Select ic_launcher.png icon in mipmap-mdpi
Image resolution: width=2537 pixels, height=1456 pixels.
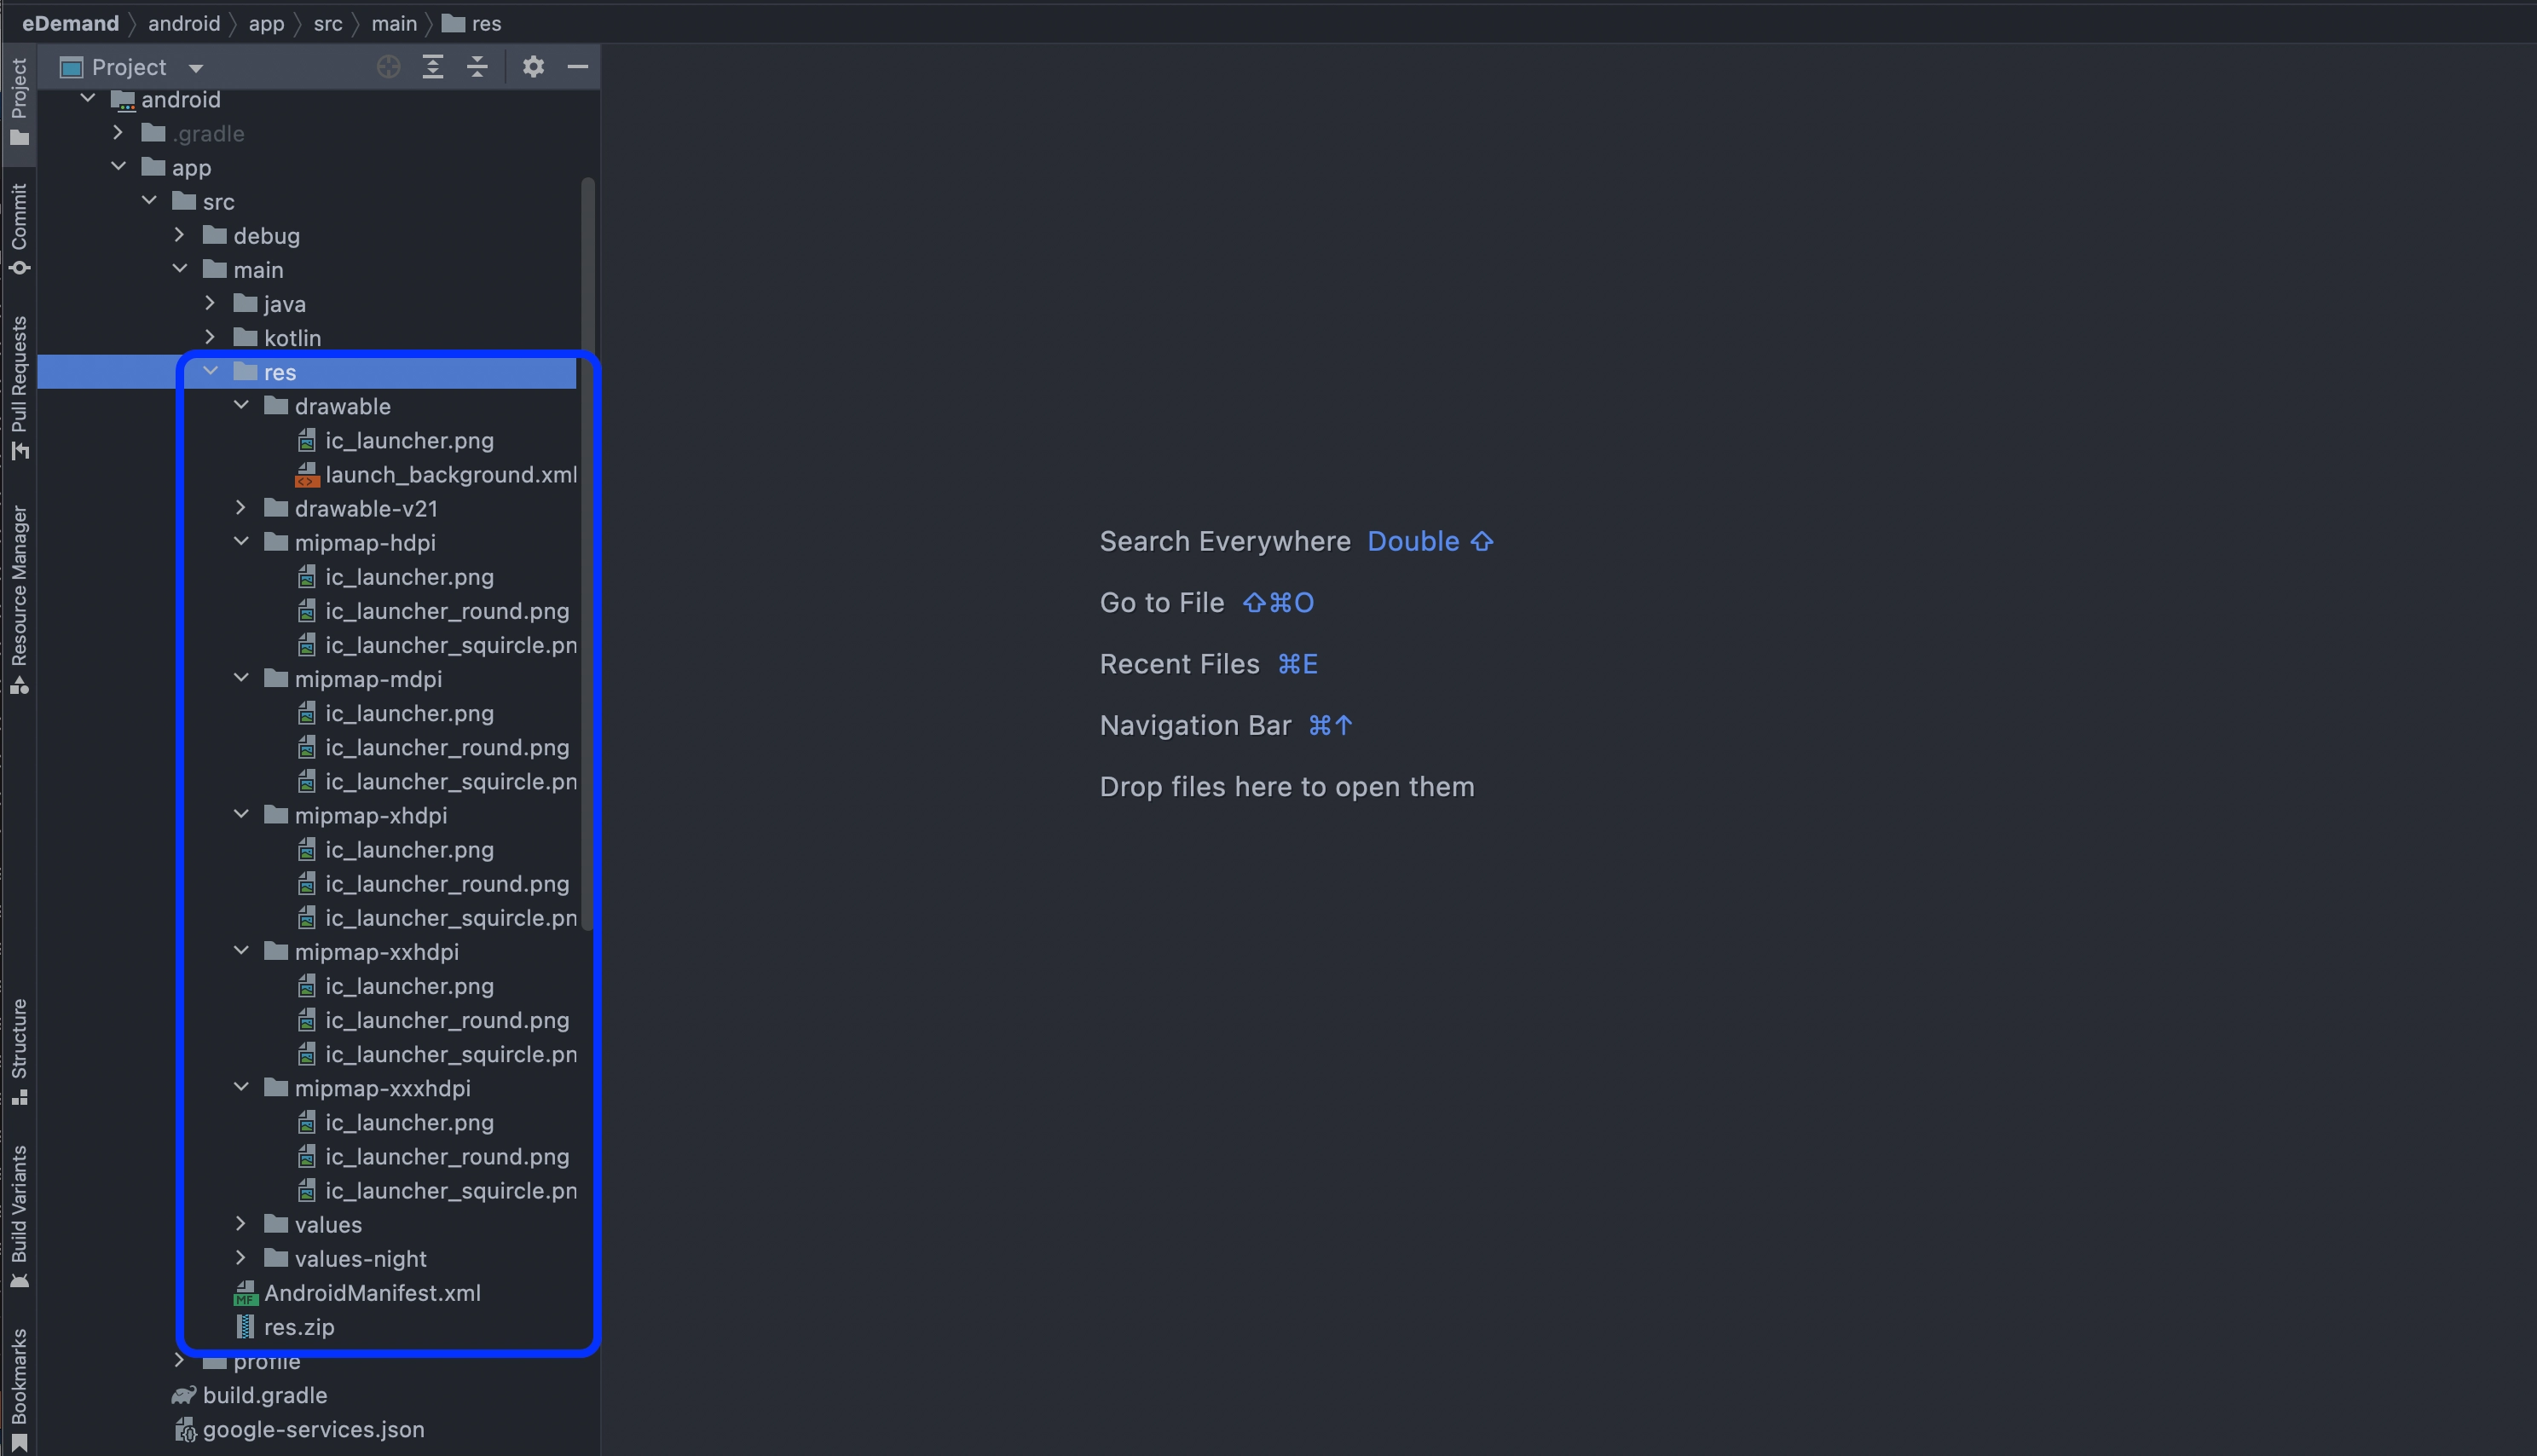click(x=307, y=713)
